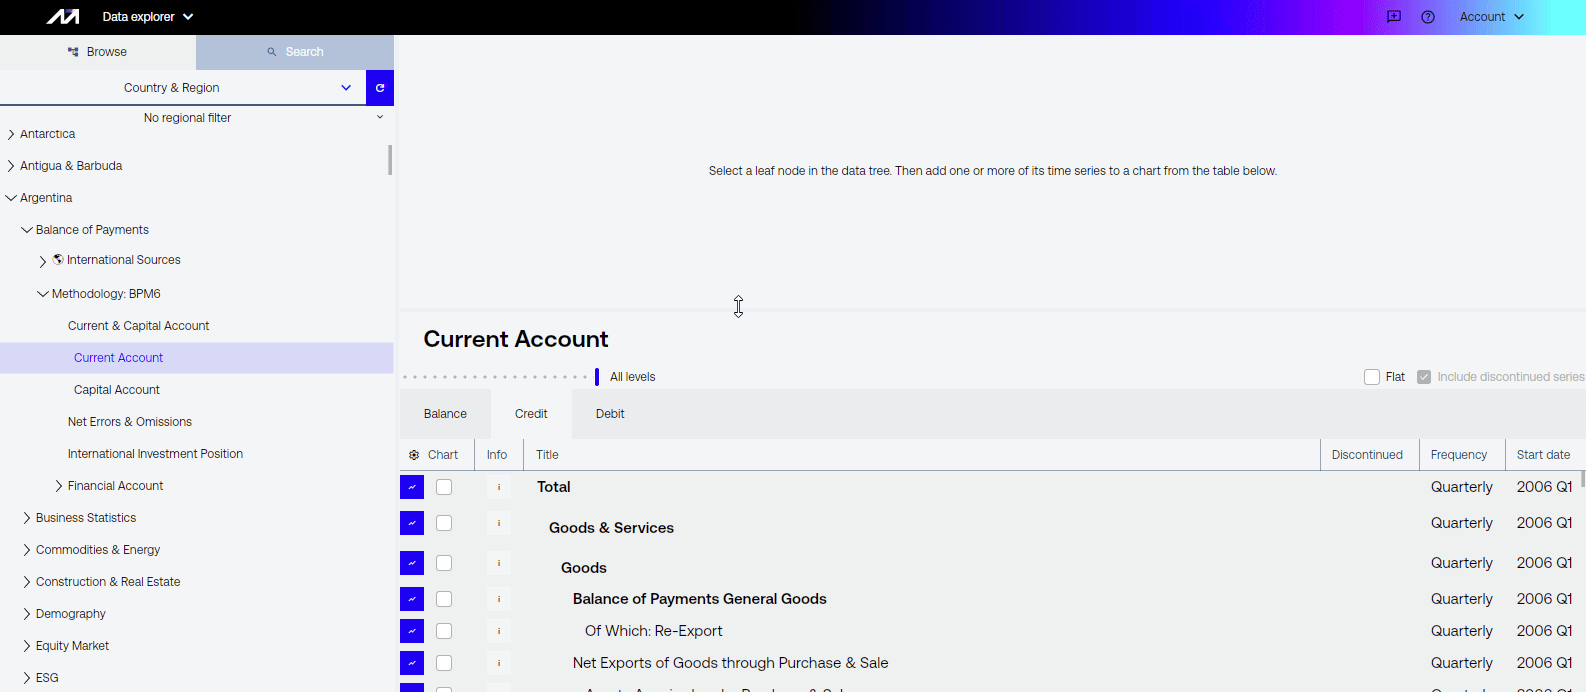1586x692 pixels.
Task: Collapse the Argentina tree node
Action: click(11, 198)
